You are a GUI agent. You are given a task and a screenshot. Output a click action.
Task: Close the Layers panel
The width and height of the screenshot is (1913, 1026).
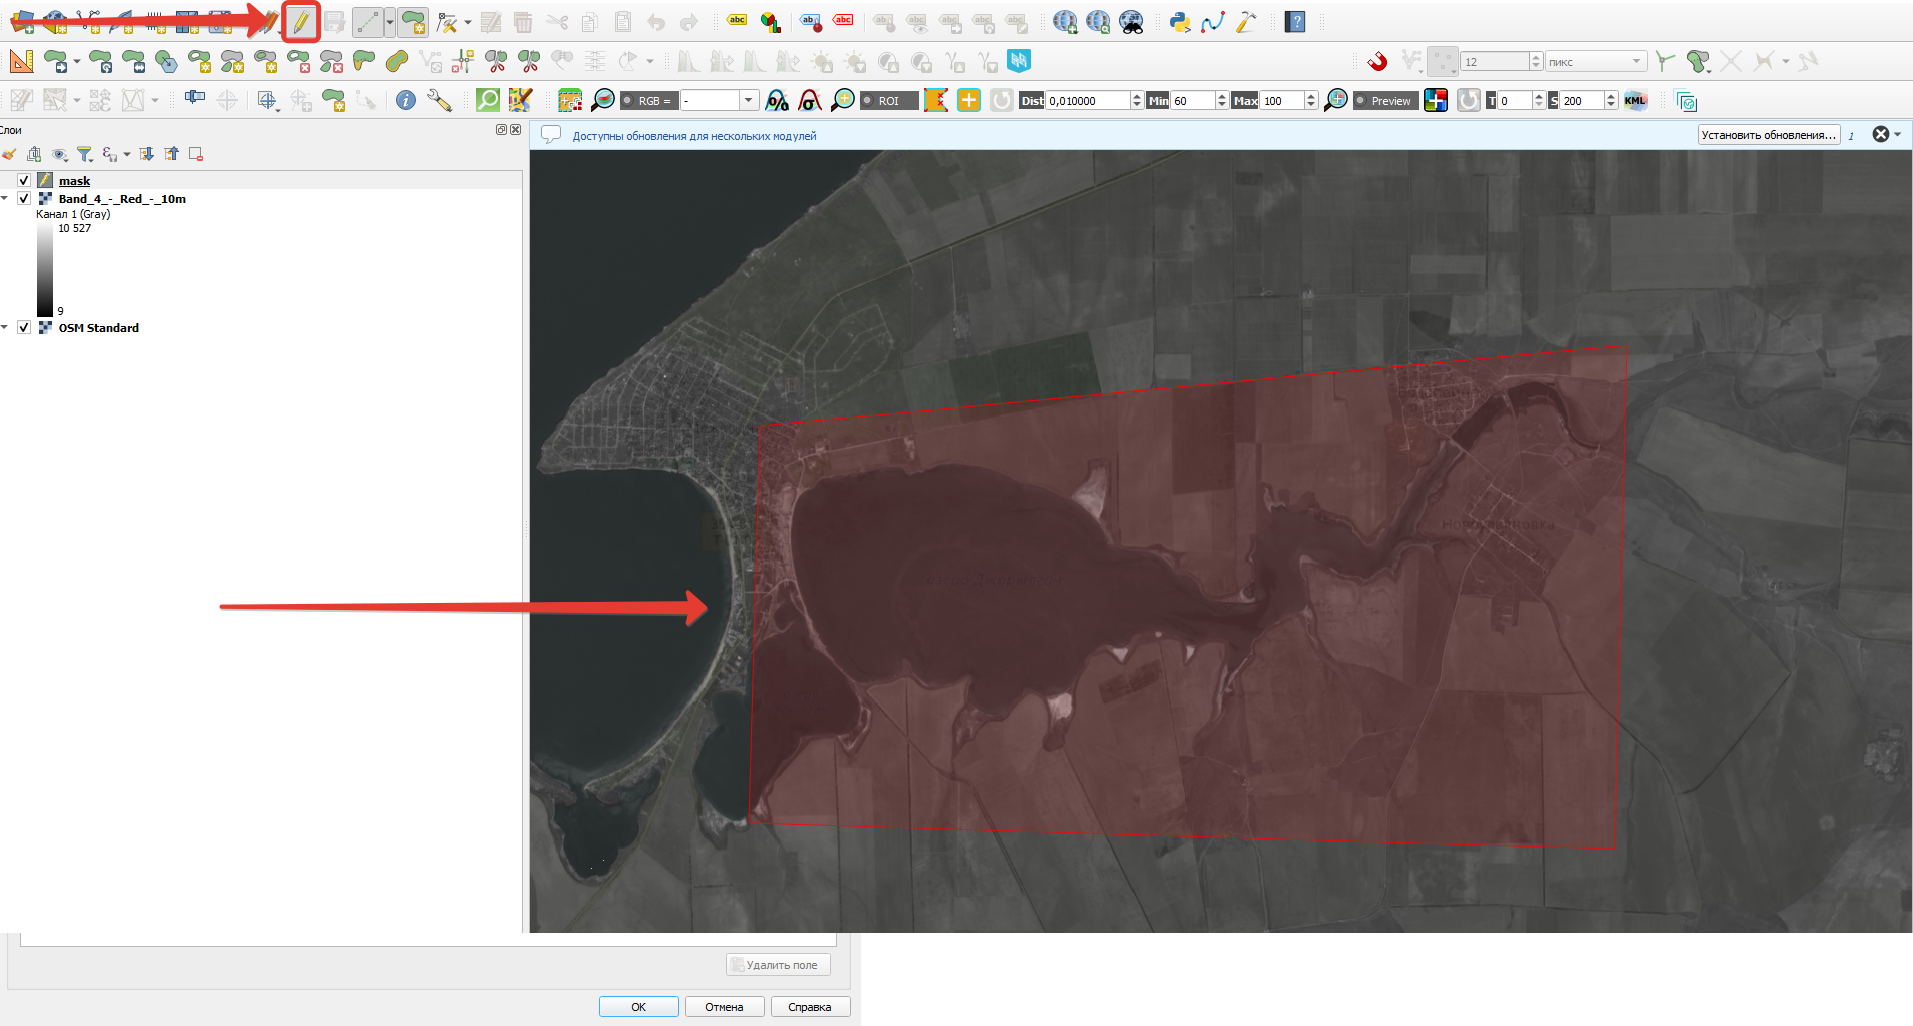click(516, 129)
